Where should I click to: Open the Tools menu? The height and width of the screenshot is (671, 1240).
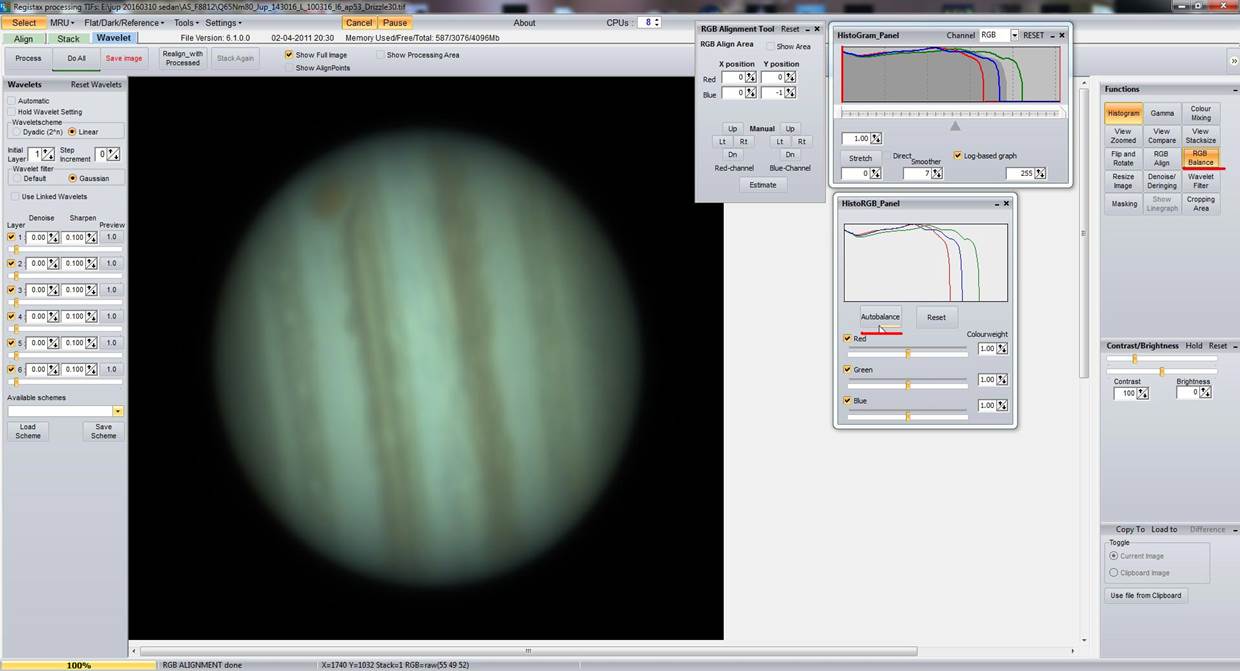coord(185,22)
